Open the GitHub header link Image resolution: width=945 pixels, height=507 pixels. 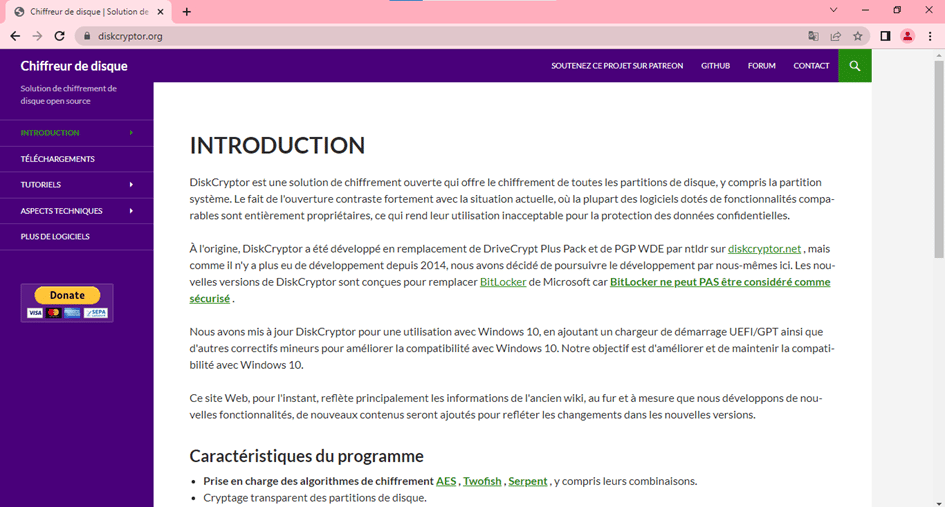coord(715,66)
